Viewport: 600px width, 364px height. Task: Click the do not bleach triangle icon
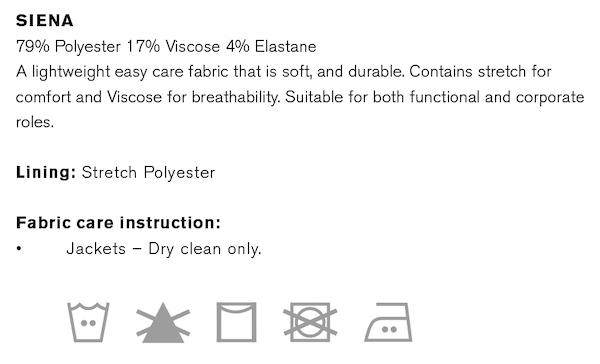[163, 322]
